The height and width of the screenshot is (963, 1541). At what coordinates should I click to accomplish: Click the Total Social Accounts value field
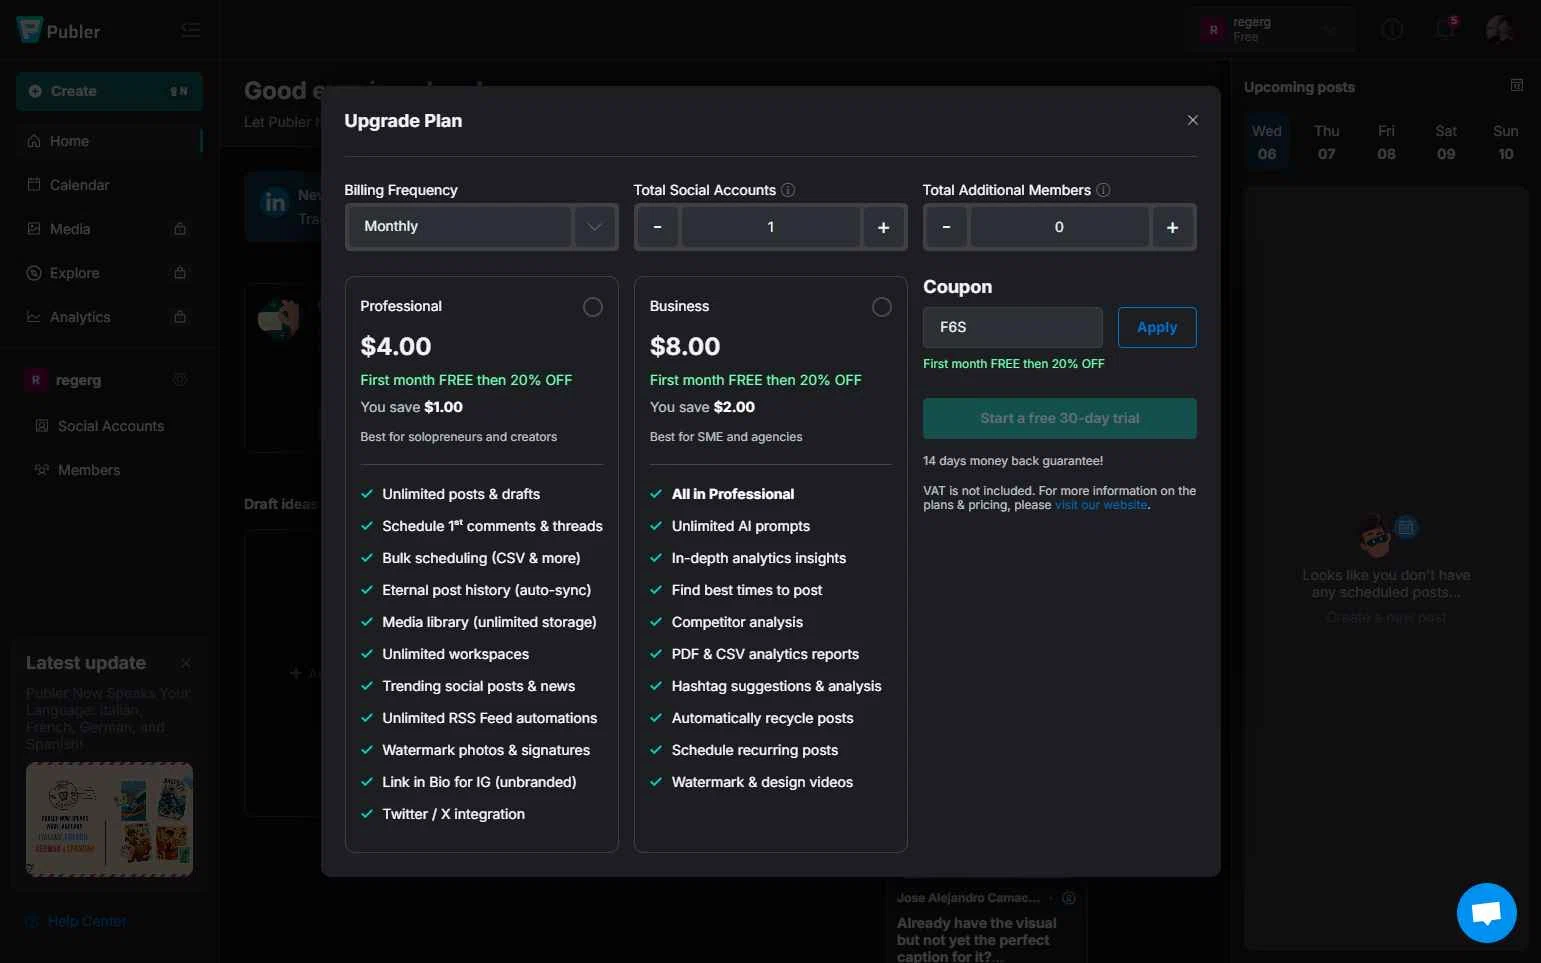click(770, 227)
